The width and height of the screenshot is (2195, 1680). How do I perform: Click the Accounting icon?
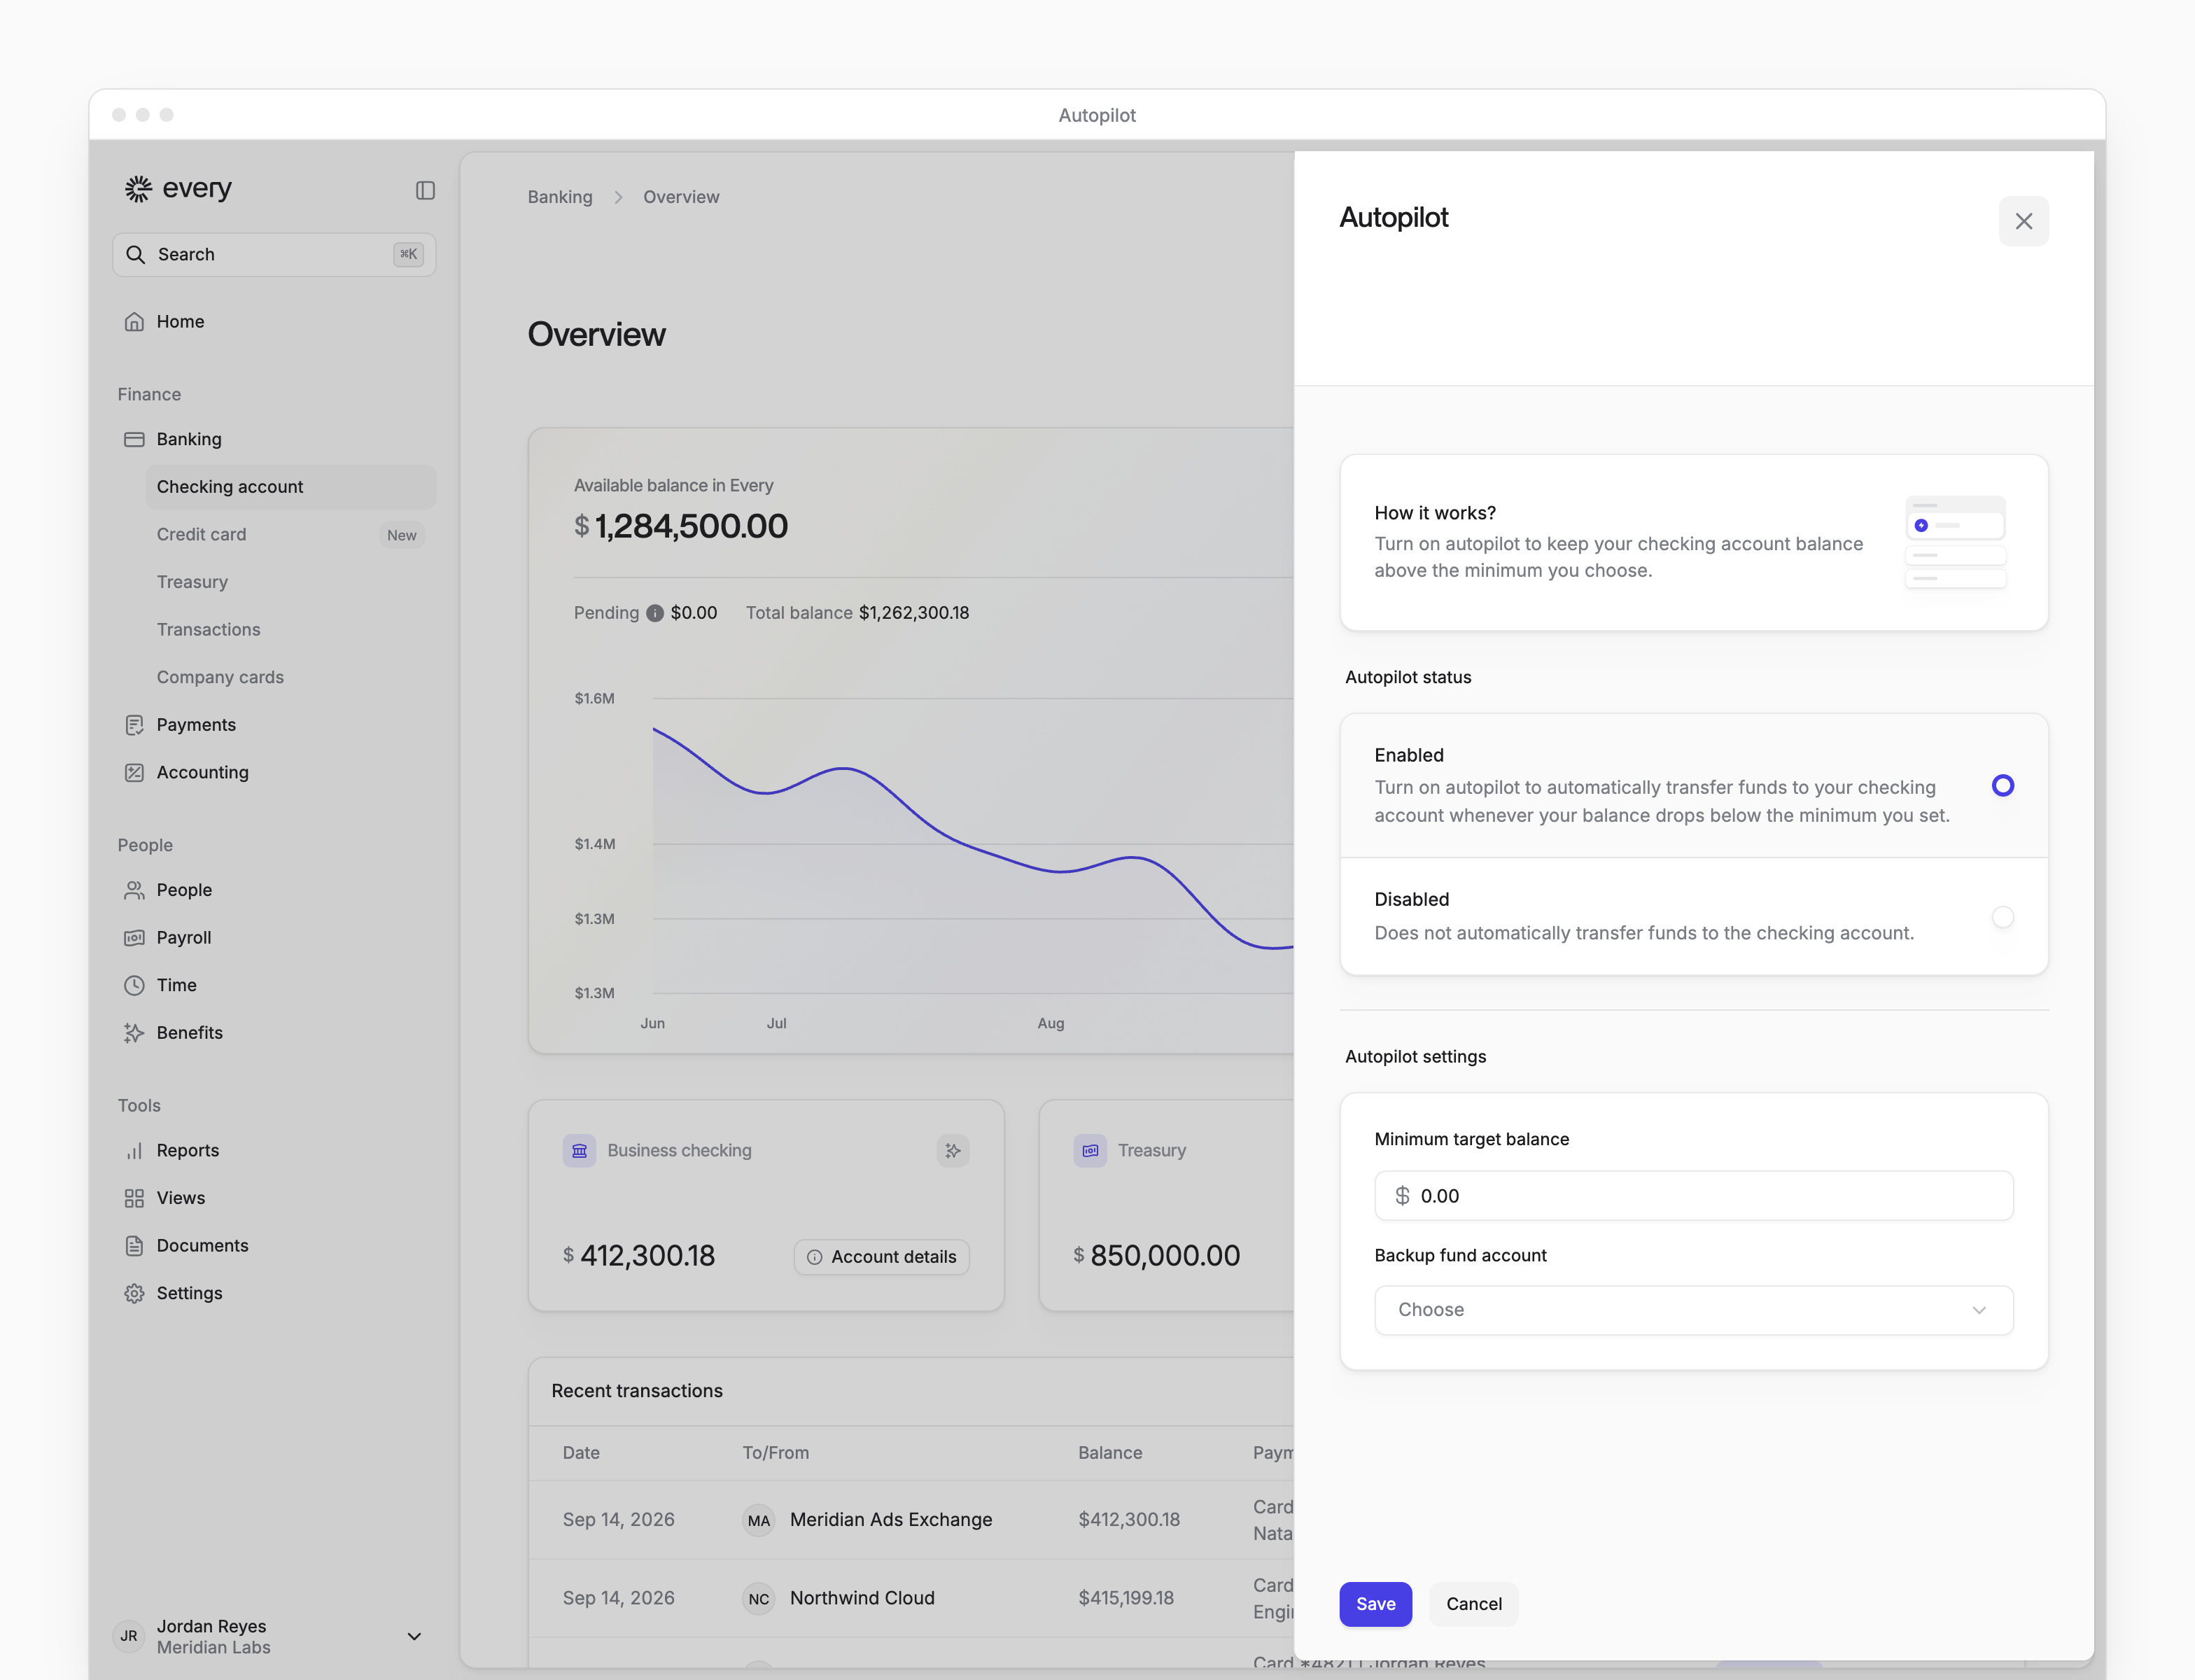pos(134,772)
